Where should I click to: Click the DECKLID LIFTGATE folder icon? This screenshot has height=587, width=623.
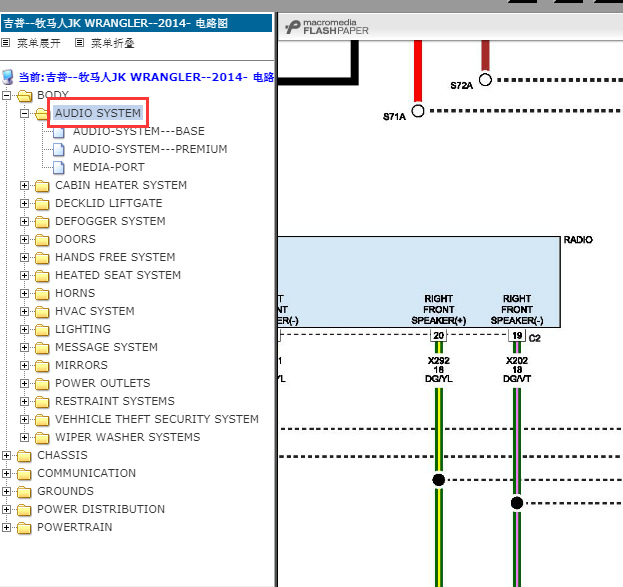(x=42, y=203)
